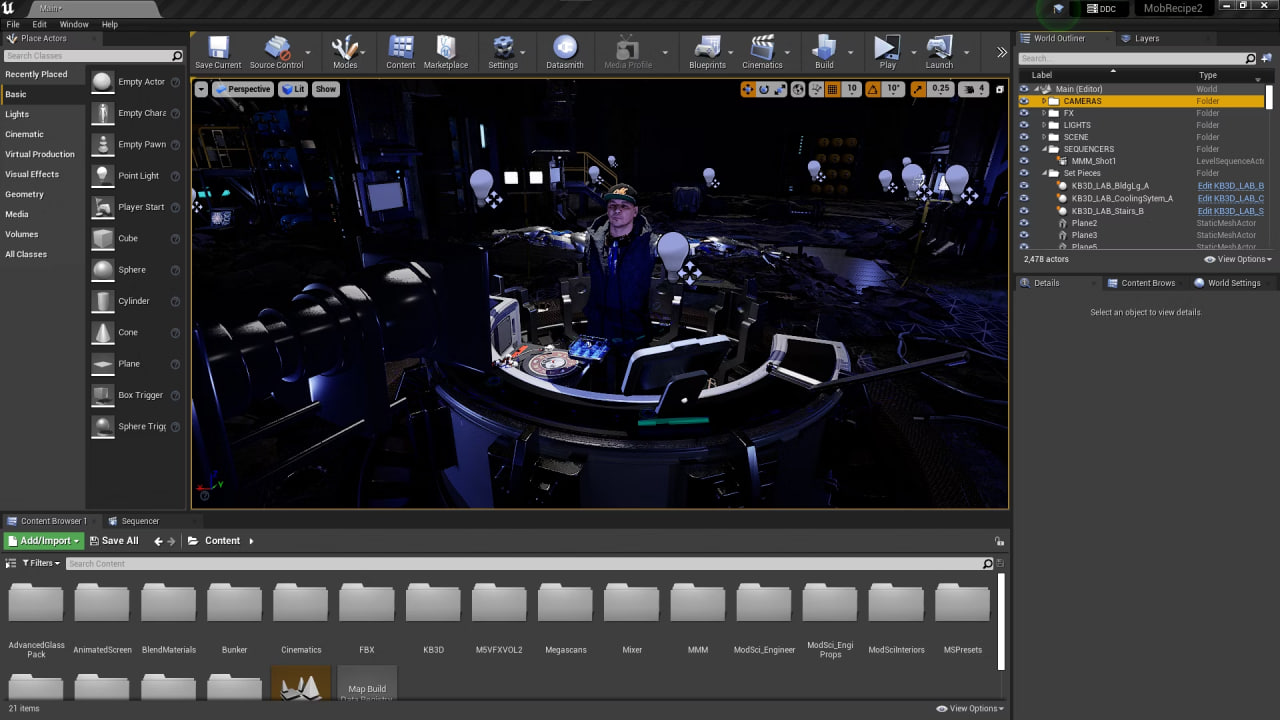1280x720 pixels.
Task: Toggle visibility of MMM_Shot1 actor
Action: tap(1022, 161)
